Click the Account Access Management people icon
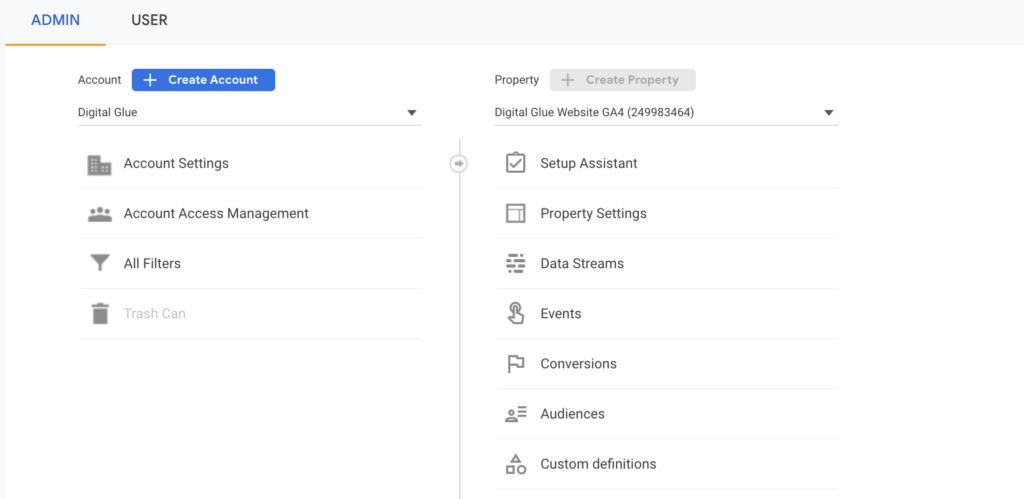Viewport: 1024px width, 499px height. pos(100,214)
